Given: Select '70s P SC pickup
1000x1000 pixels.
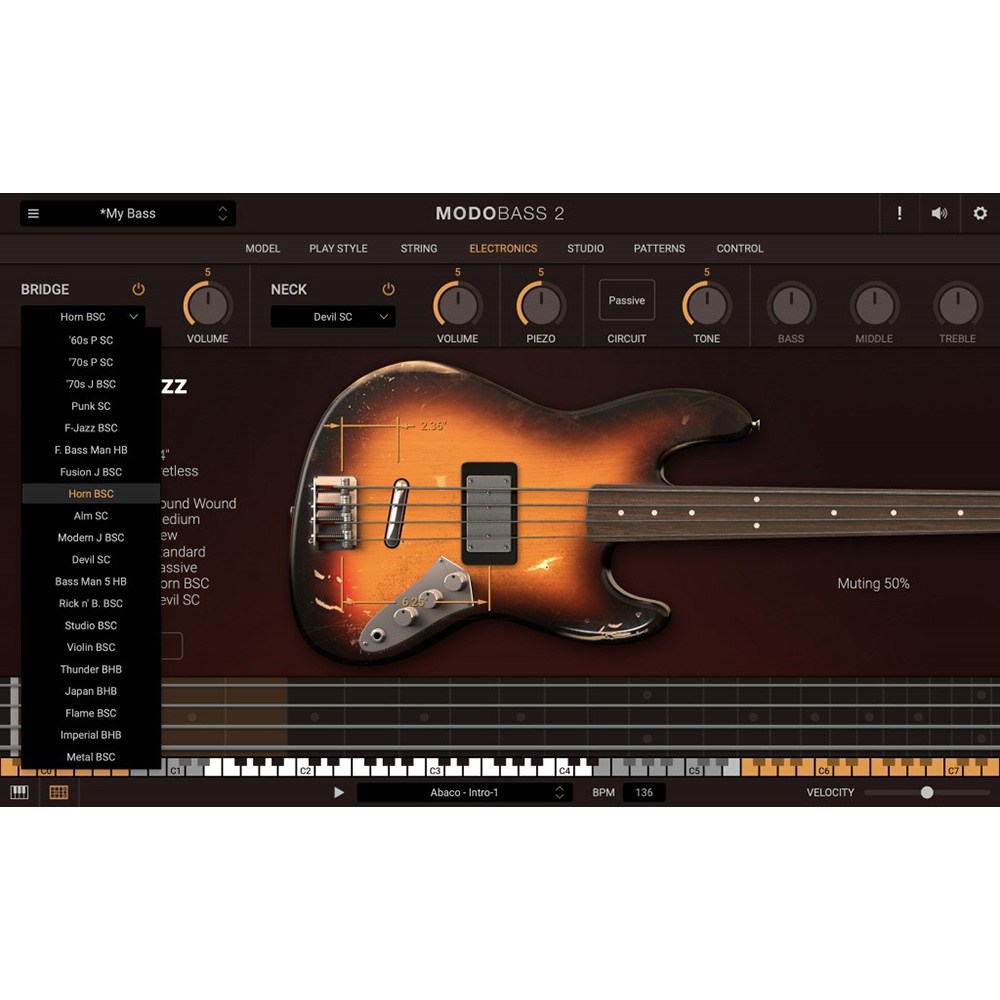Looking at the screenshot, I should (91, 362).
